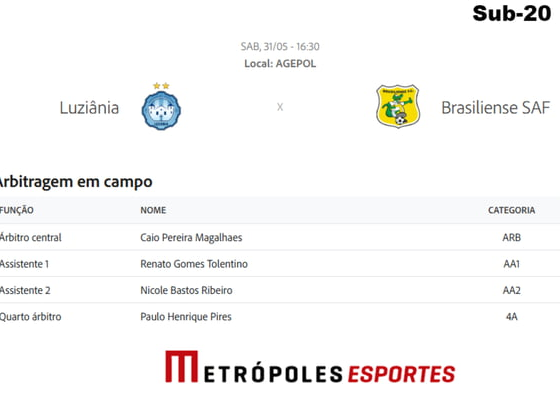The image size is (560, 400).
Task: Select assistant Renato Gomes Tolentino
Action: tap(194, 264)
